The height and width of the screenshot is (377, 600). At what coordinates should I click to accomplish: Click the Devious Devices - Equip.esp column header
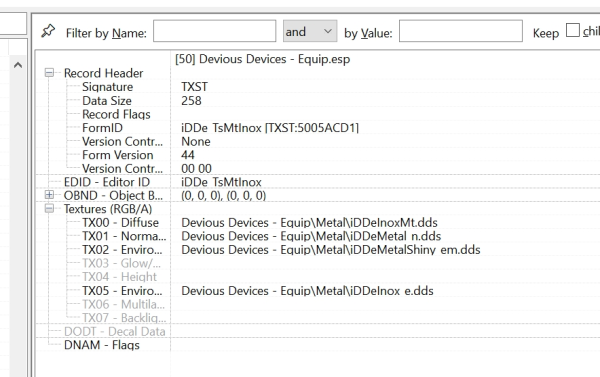click(262, 59)
